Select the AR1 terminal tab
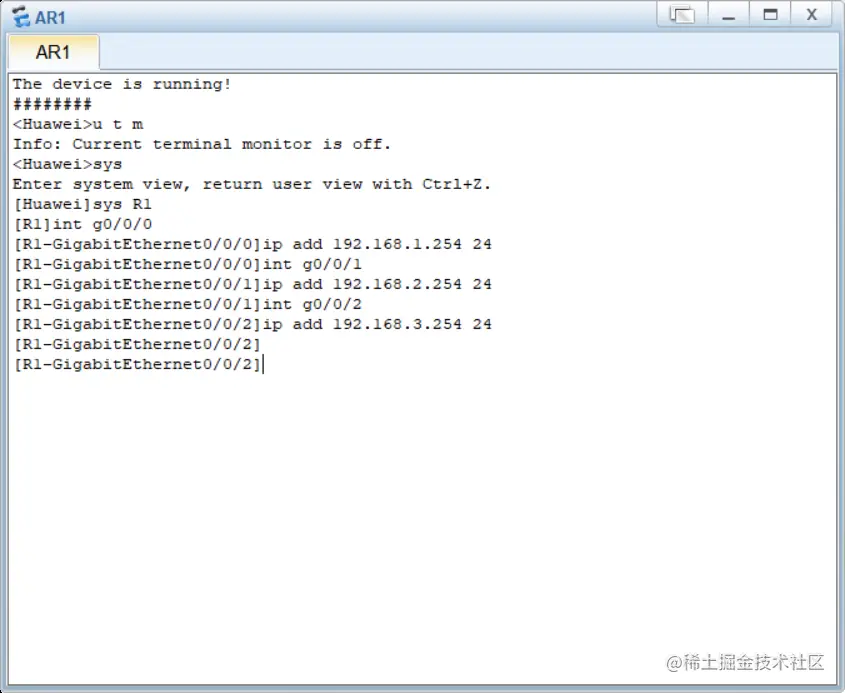The image size is (845, 693). pyautogui.click(x=53, y=52)
